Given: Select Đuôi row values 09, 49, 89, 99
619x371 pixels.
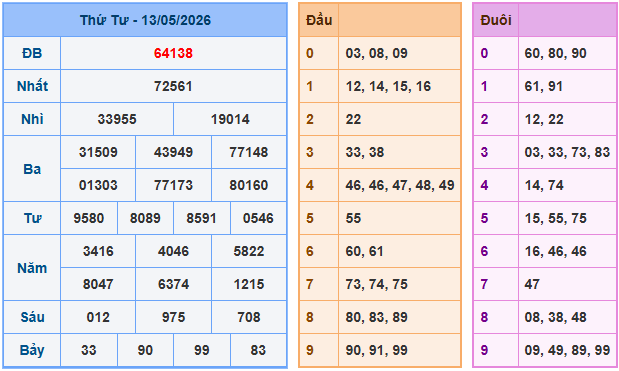Looking at the screenshot, I should (x=567, y=350).
